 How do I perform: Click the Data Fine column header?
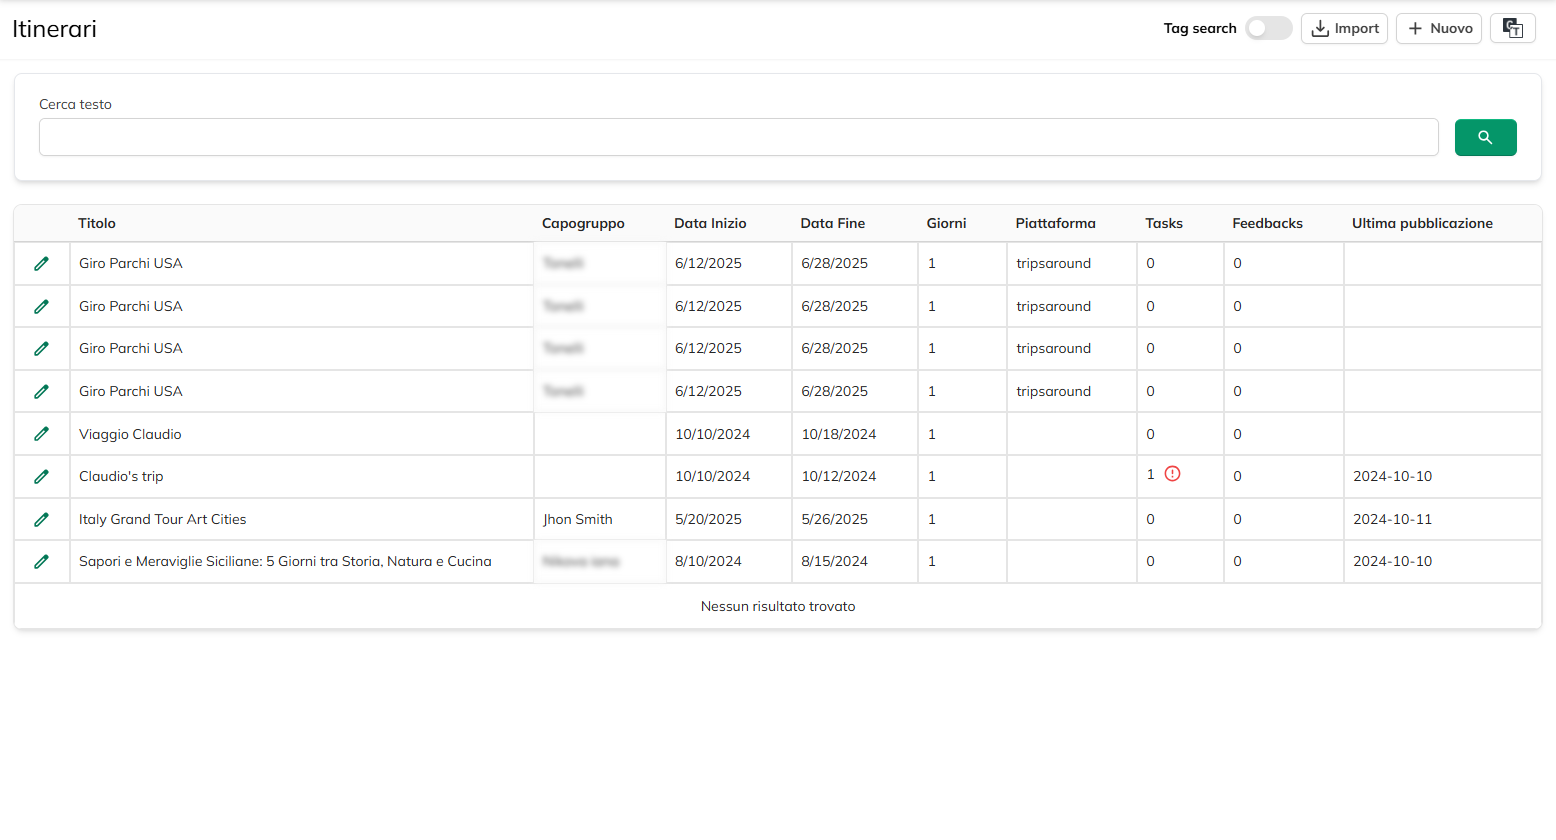coord(832,224)
